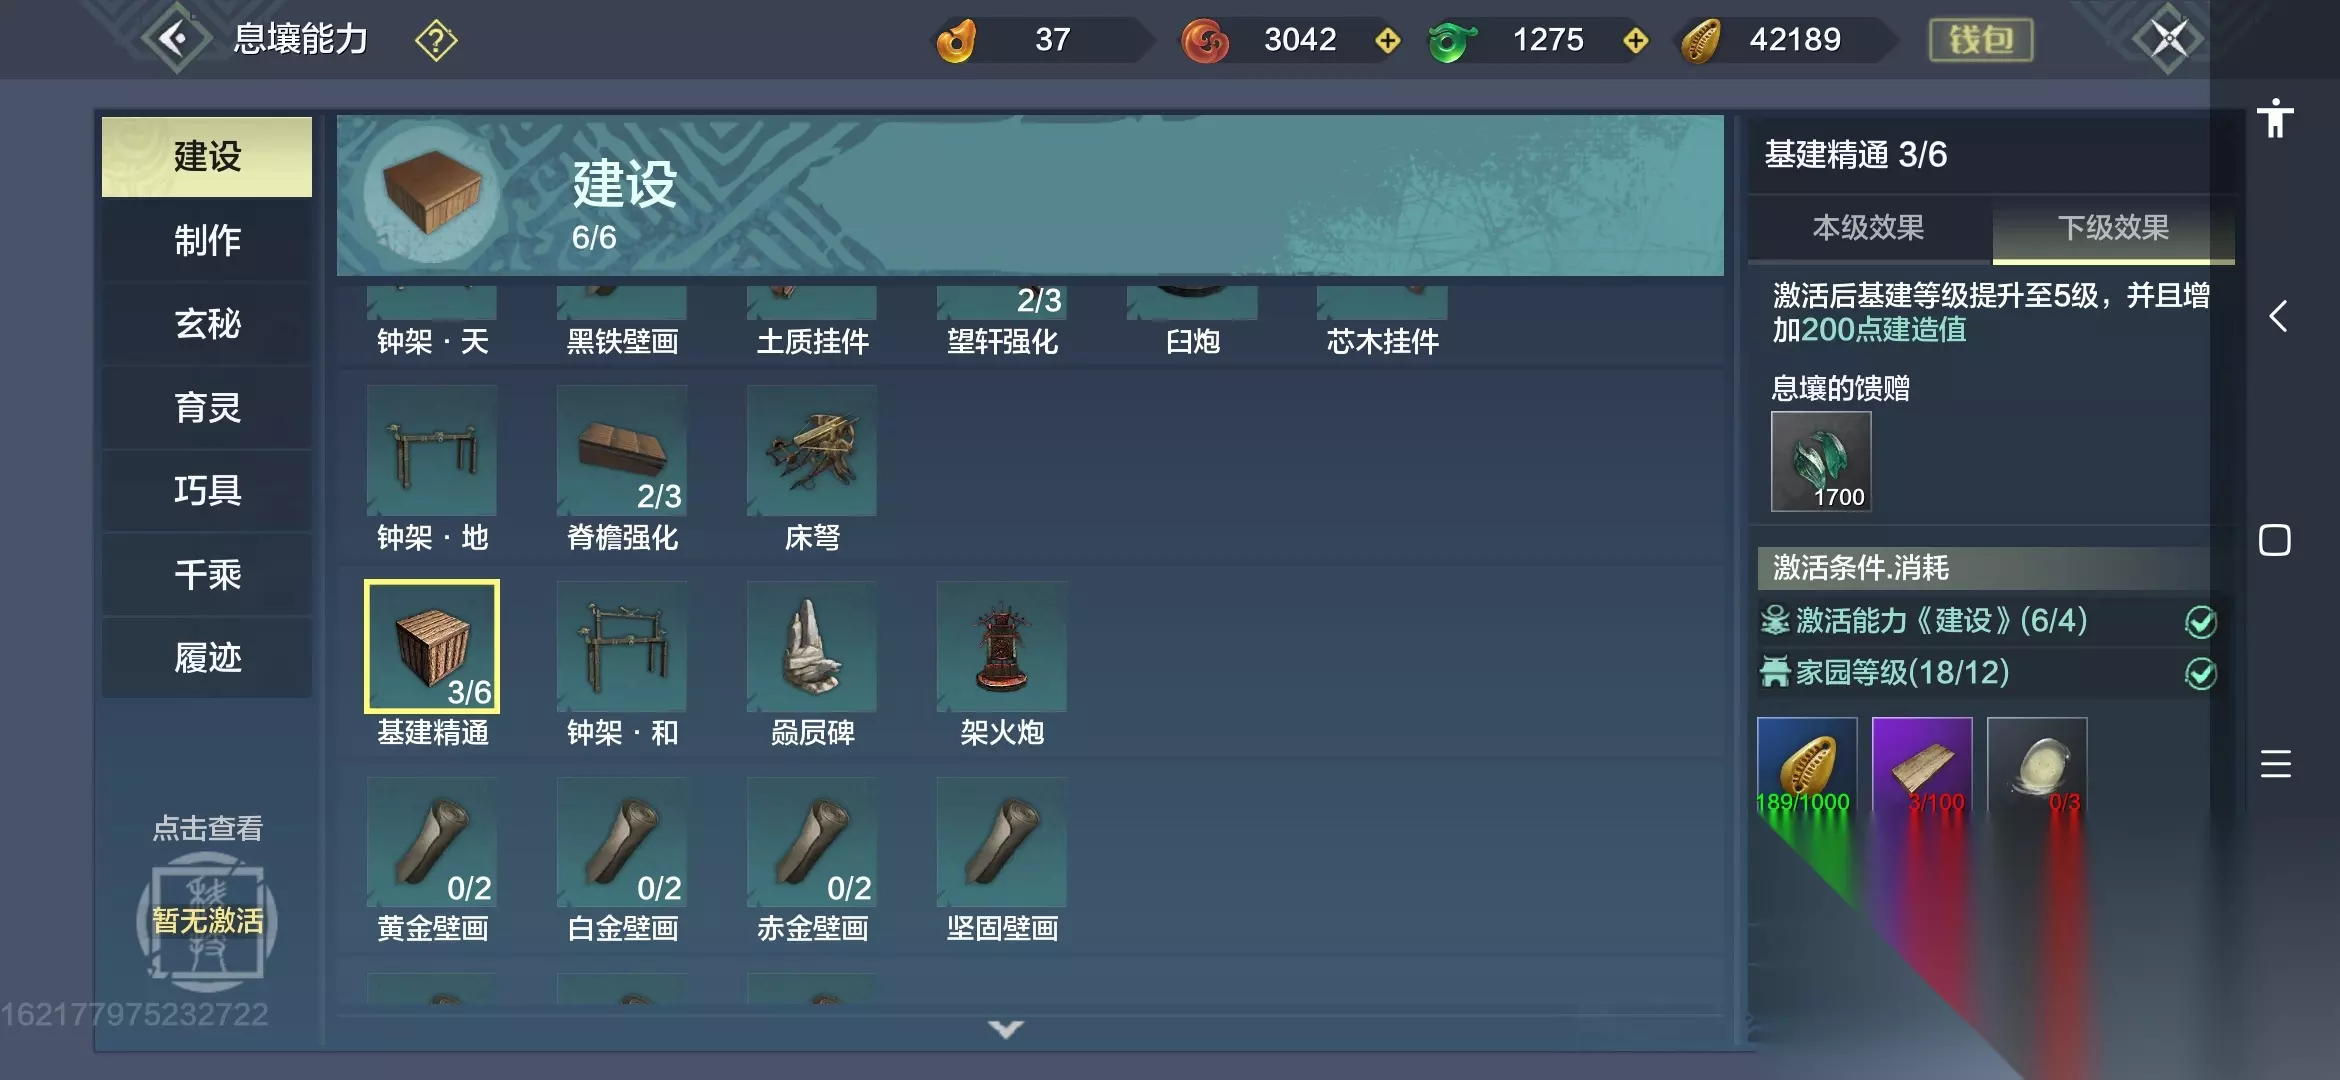Viewport: 2340px width, 1080px height.
Task: Add jade currency plus next to 1275
Action: (1636, 40)
